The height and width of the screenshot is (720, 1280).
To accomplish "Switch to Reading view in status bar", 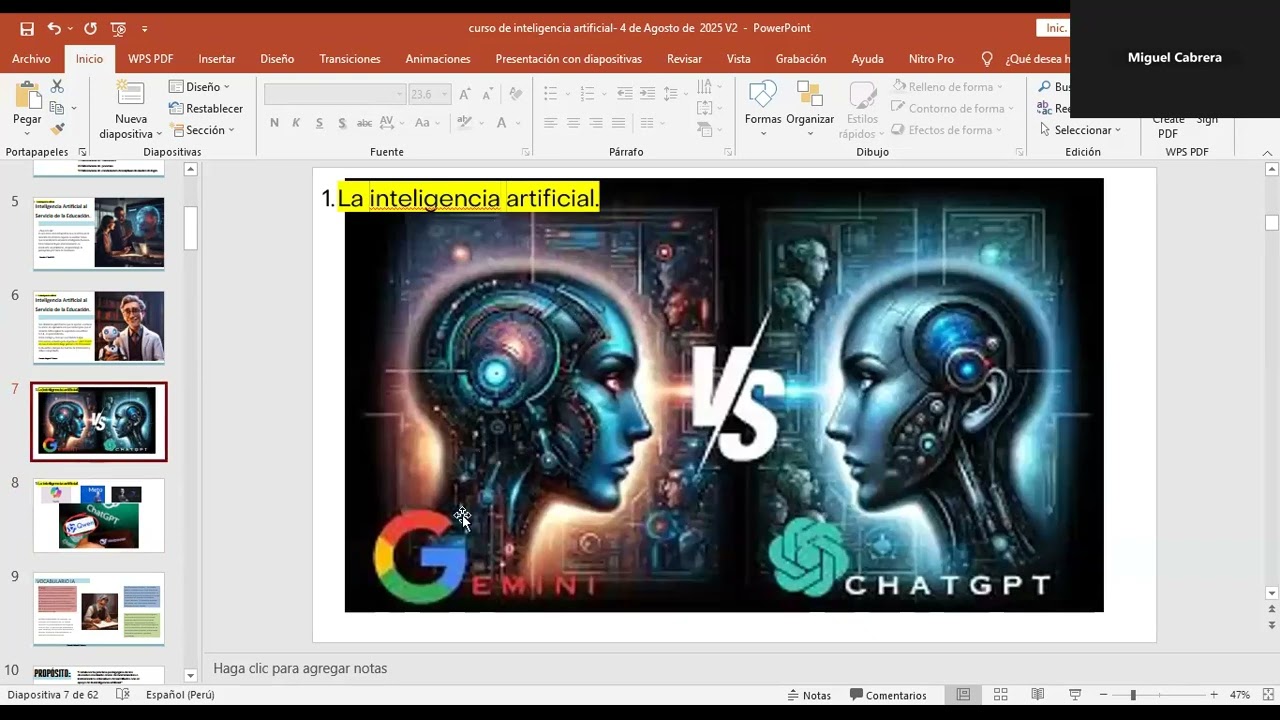I will point(1038,695).
